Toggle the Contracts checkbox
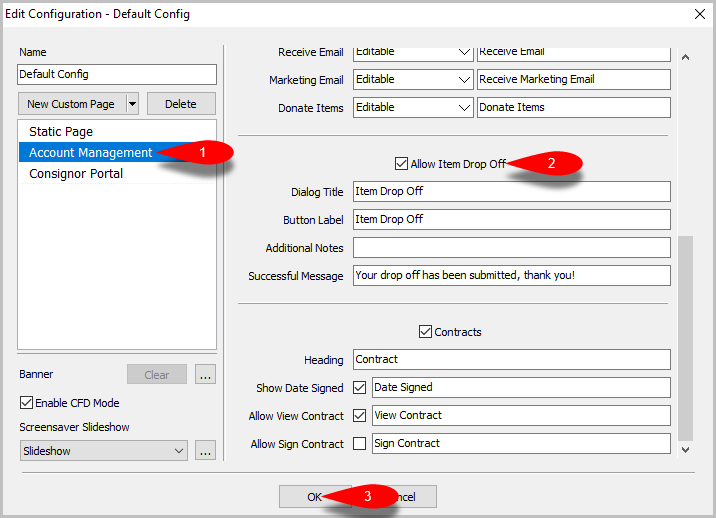This screenshot has height=518, width=716. tap(425, 332)
